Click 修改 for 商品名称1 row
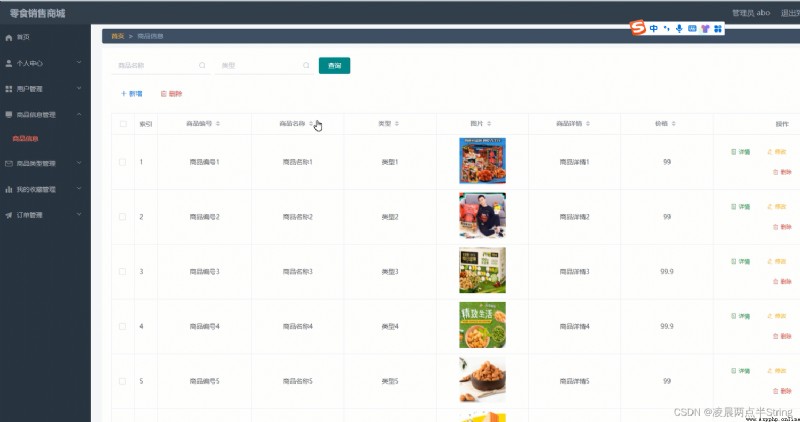 (x=777, y=152)
